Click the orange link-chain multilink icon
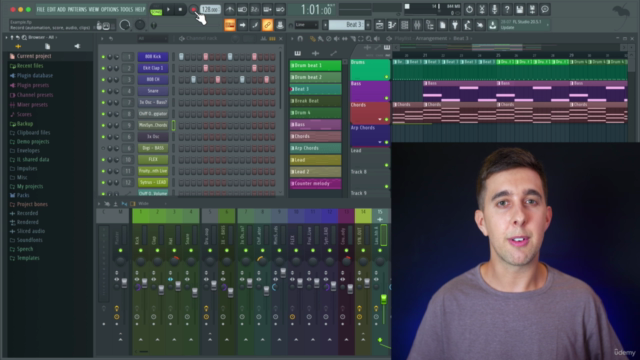 pos(267,25)
